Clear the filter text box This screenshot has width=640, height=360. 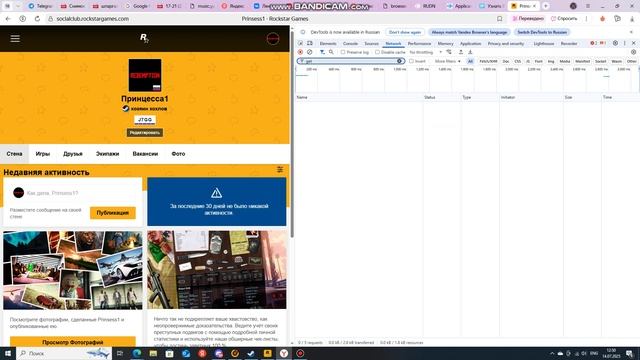click(400, 61)
